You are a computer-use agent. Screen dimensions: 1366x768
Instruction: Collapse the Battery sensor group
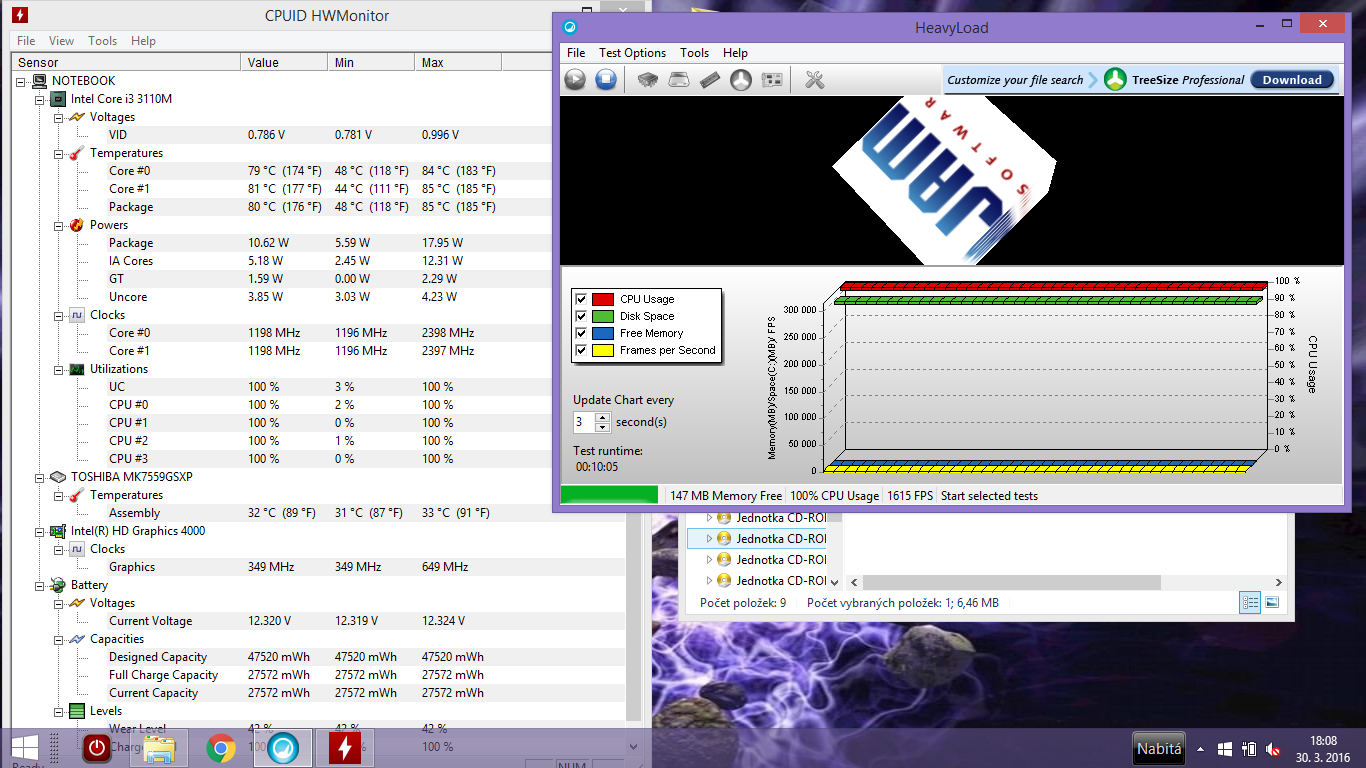click(x=40, y=585)
